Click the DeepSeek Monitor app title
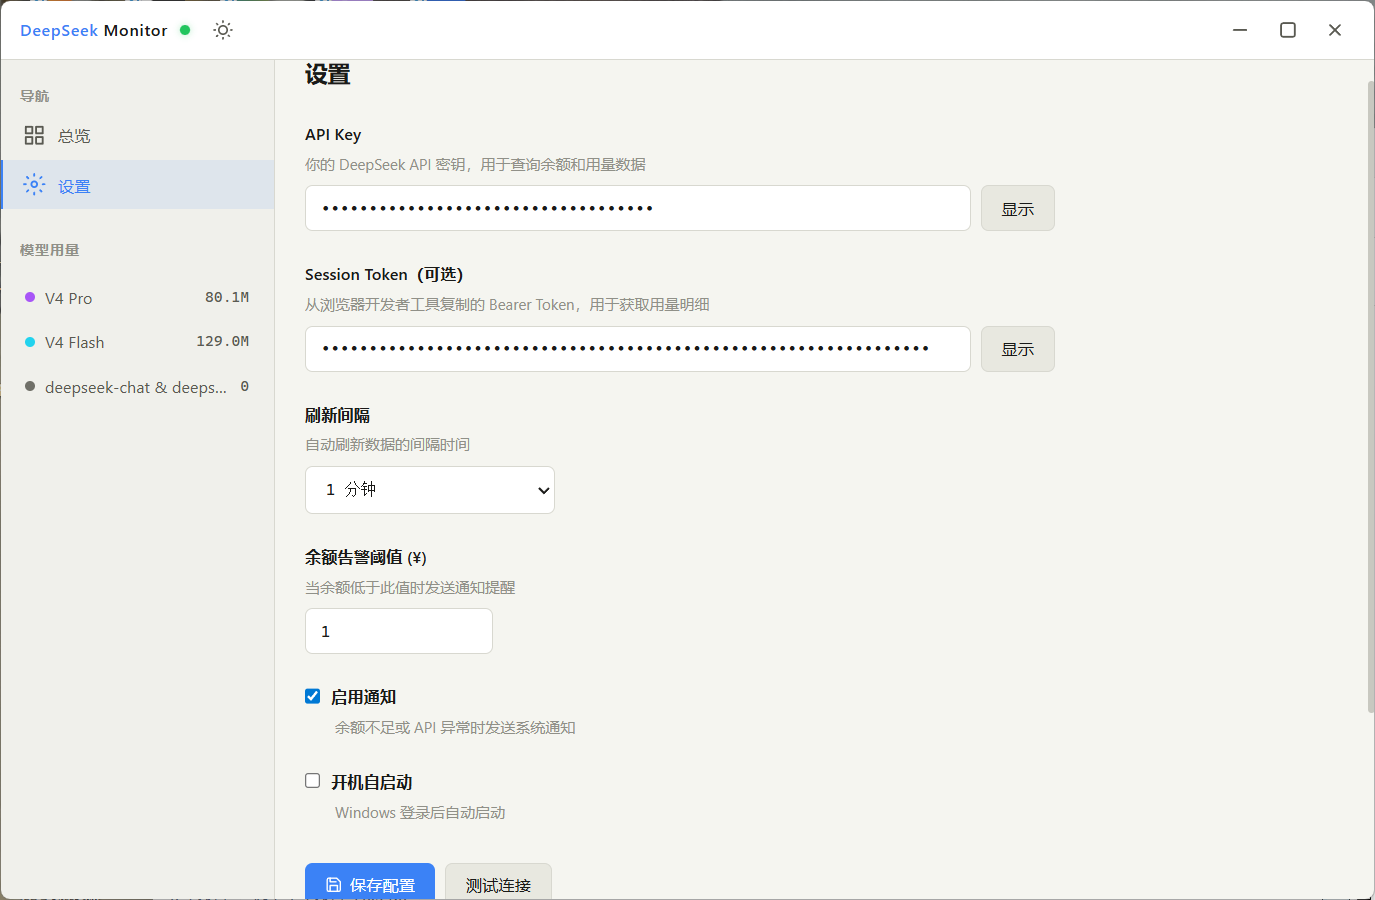Viewport: 1375px width, 900px height. pyautogui.click(x=94, y=30)
